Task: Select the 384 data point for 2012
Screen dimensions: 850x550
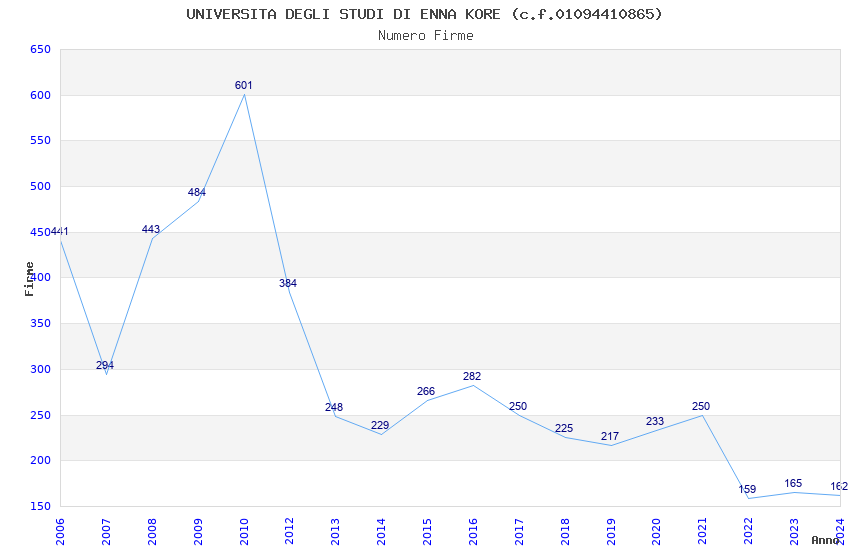Action: pyautogui.click(x=288, y=283)
